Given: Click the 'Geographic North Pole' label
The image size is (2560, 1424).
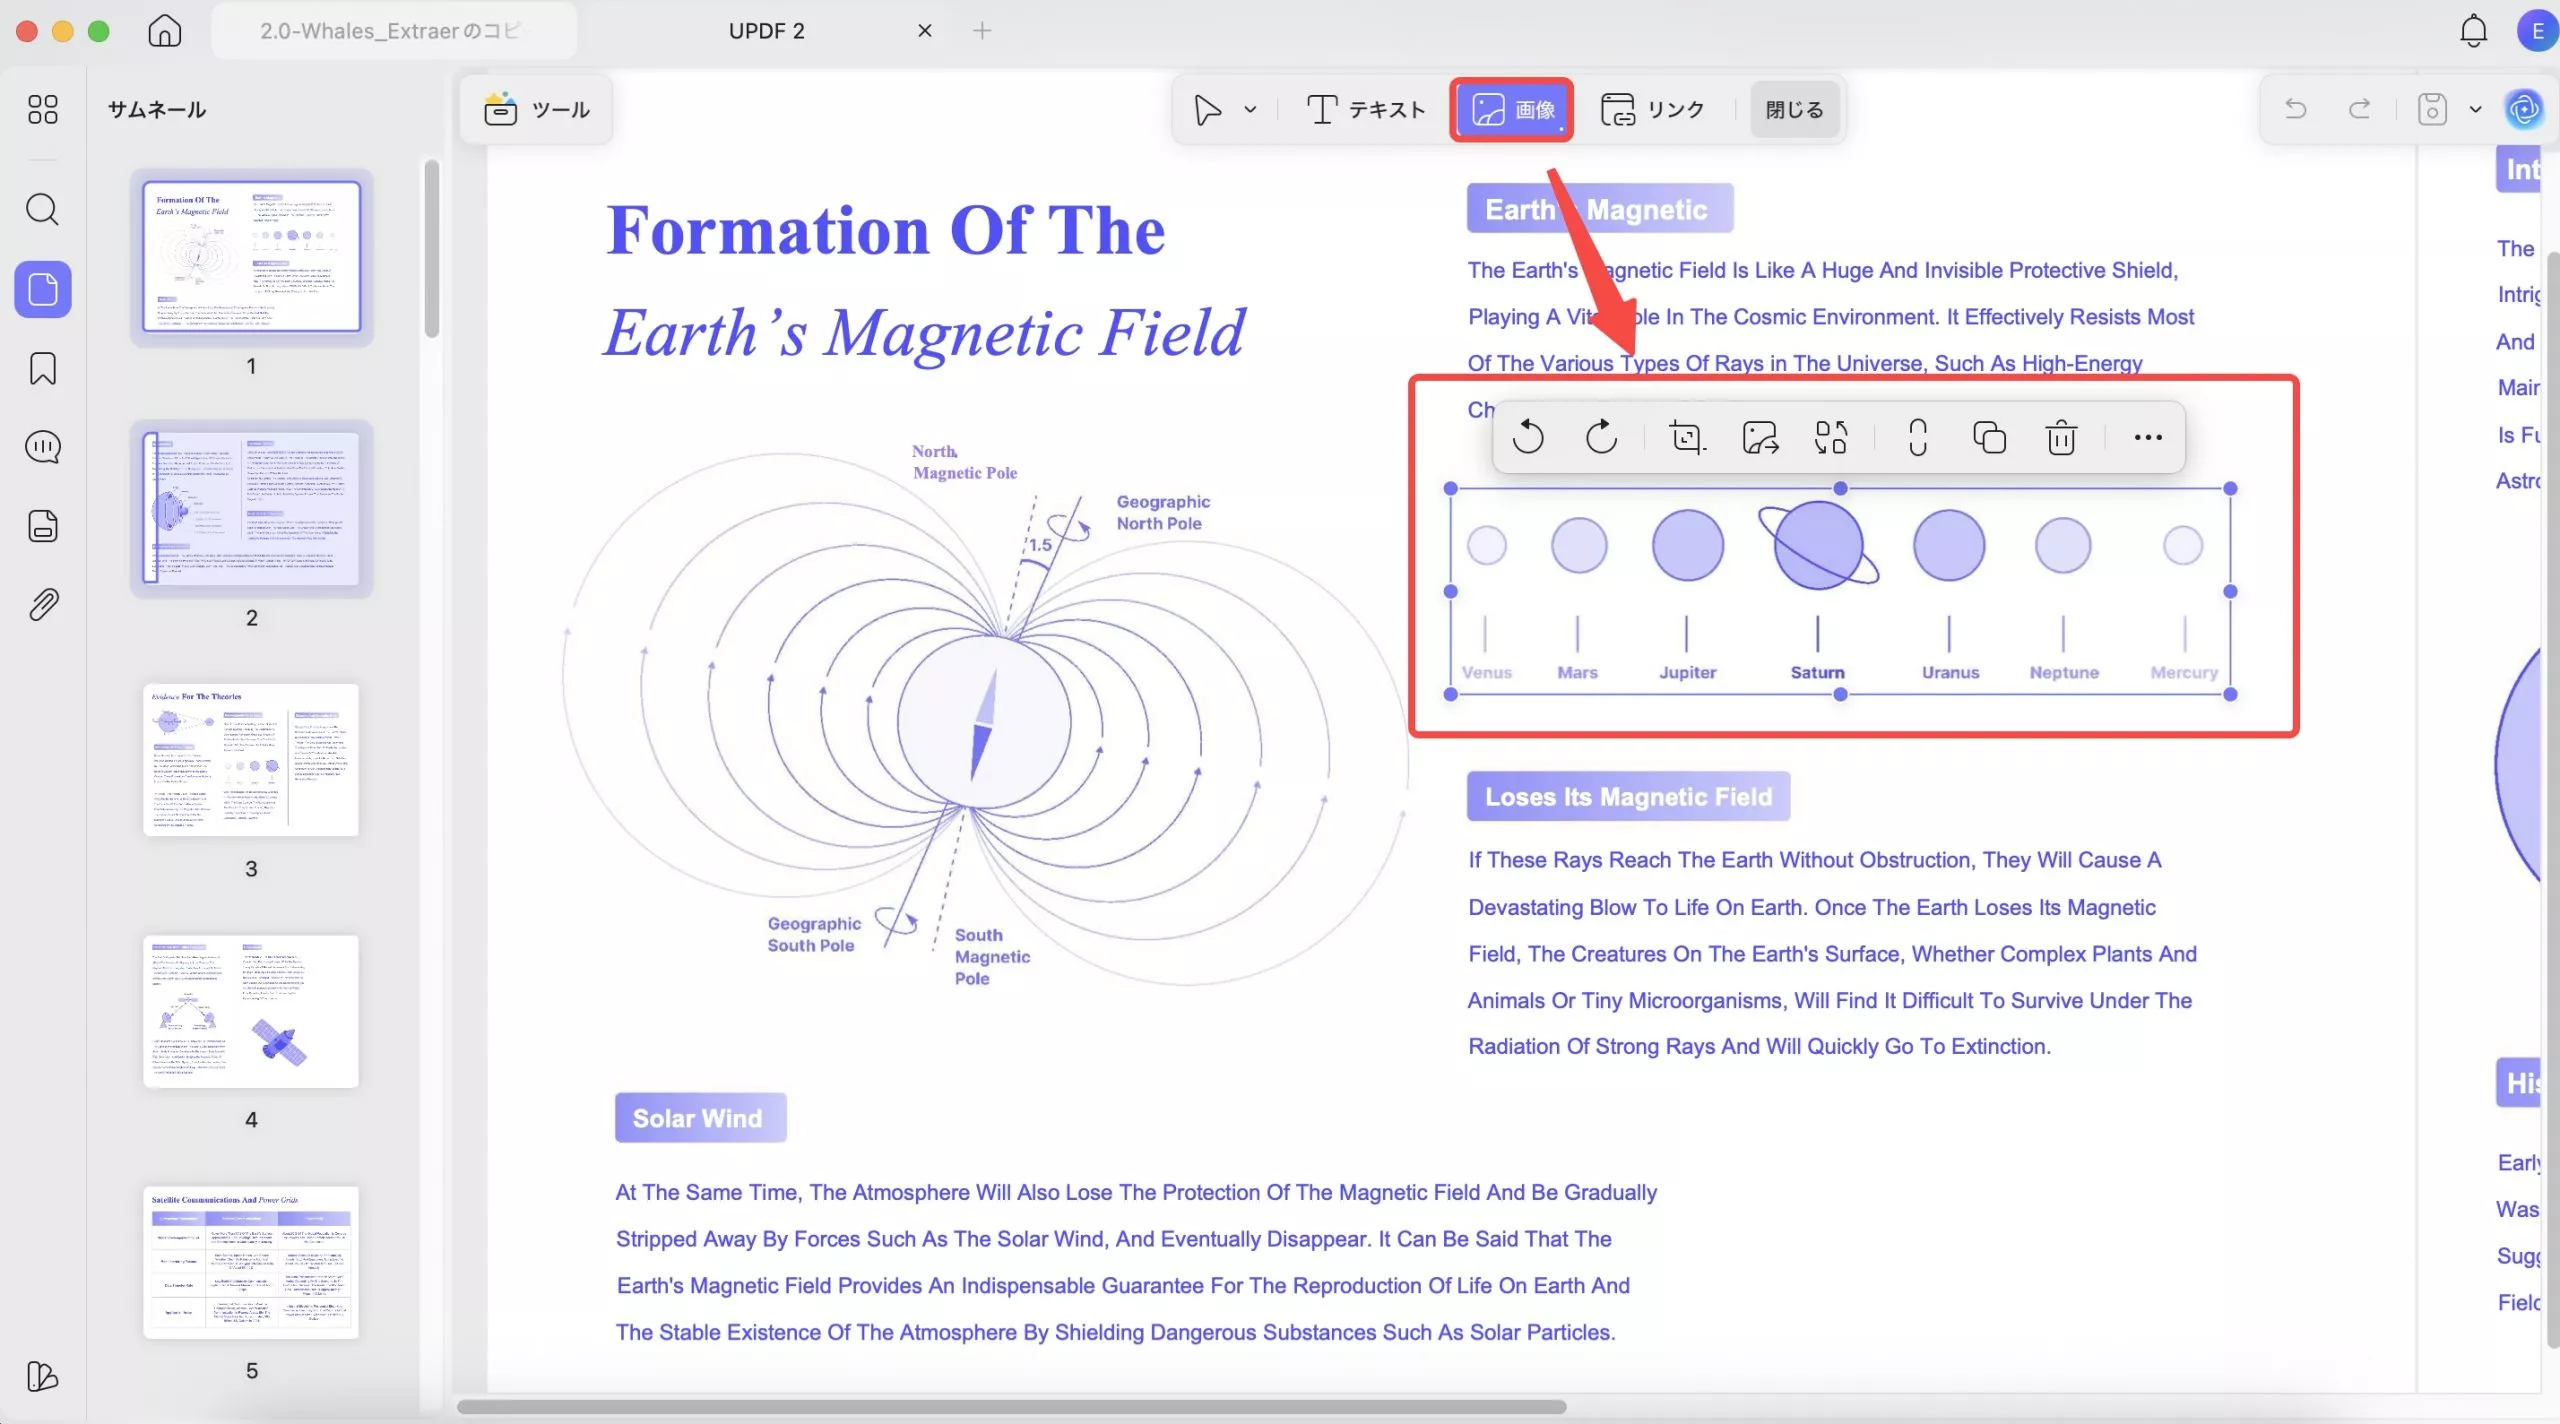Looking at the screenshot, I should (x=1163, y=513).
